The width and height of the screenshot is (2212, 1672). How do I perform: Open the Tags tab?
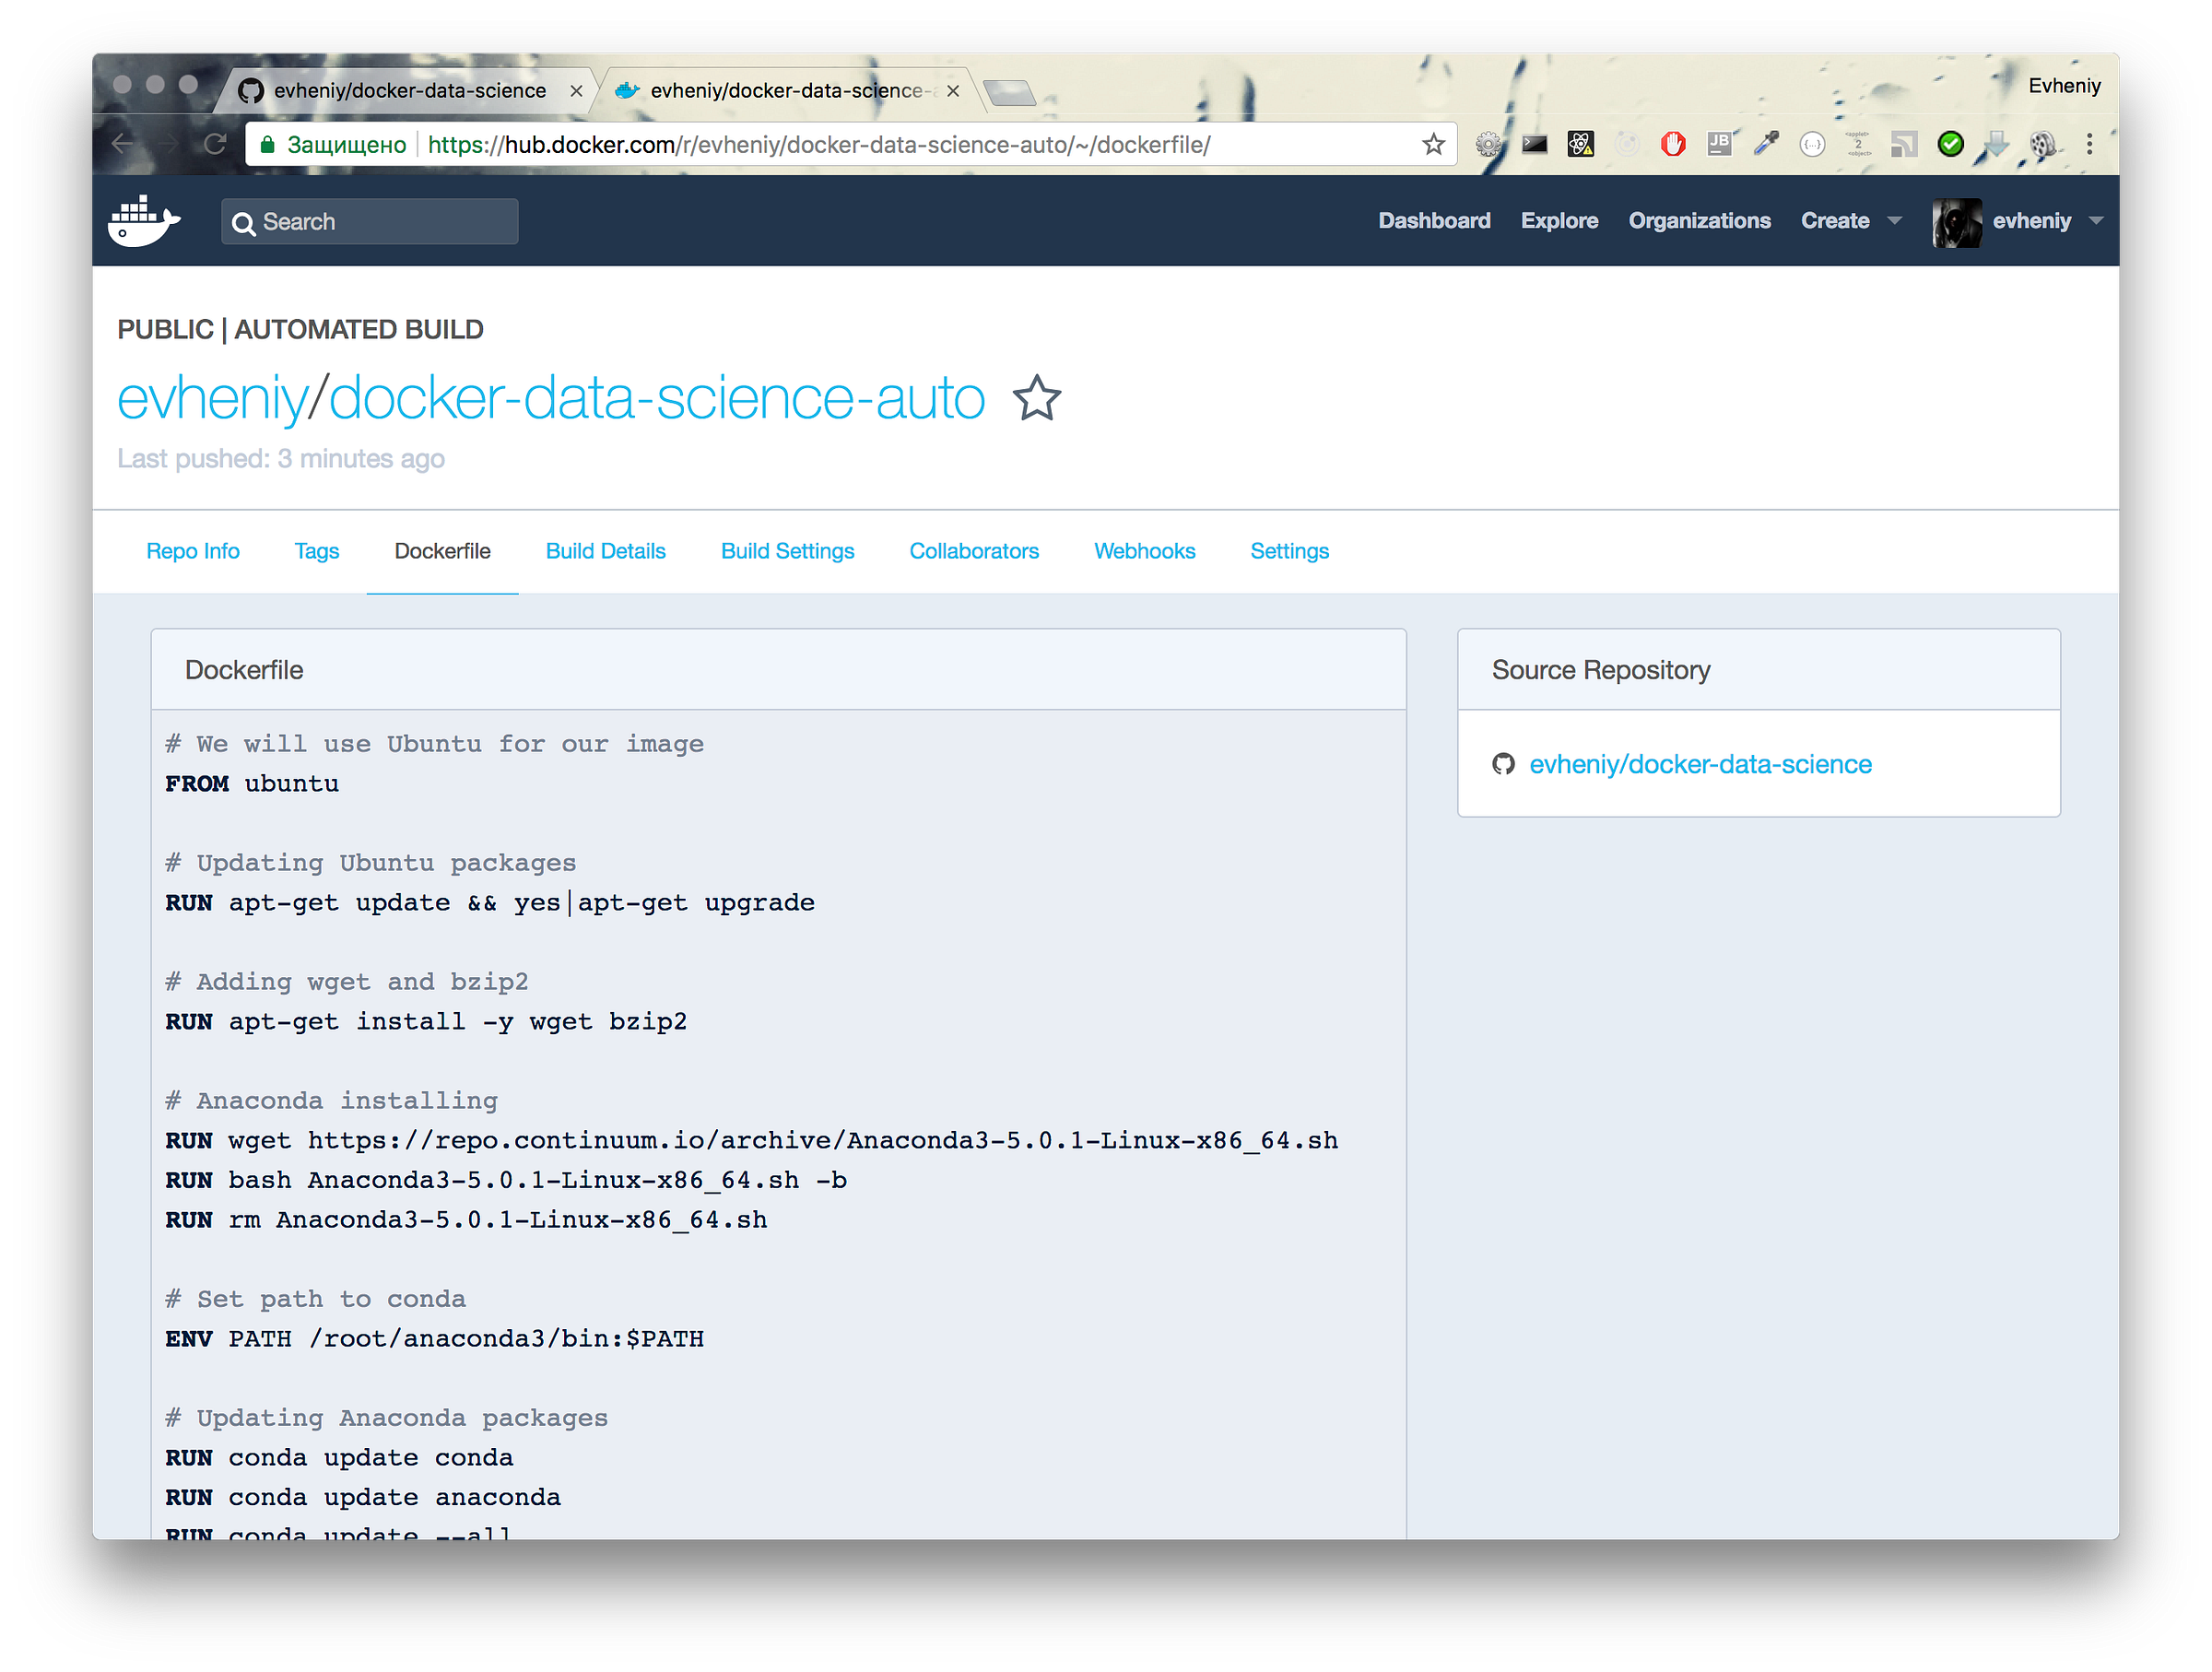click(316, 551)
